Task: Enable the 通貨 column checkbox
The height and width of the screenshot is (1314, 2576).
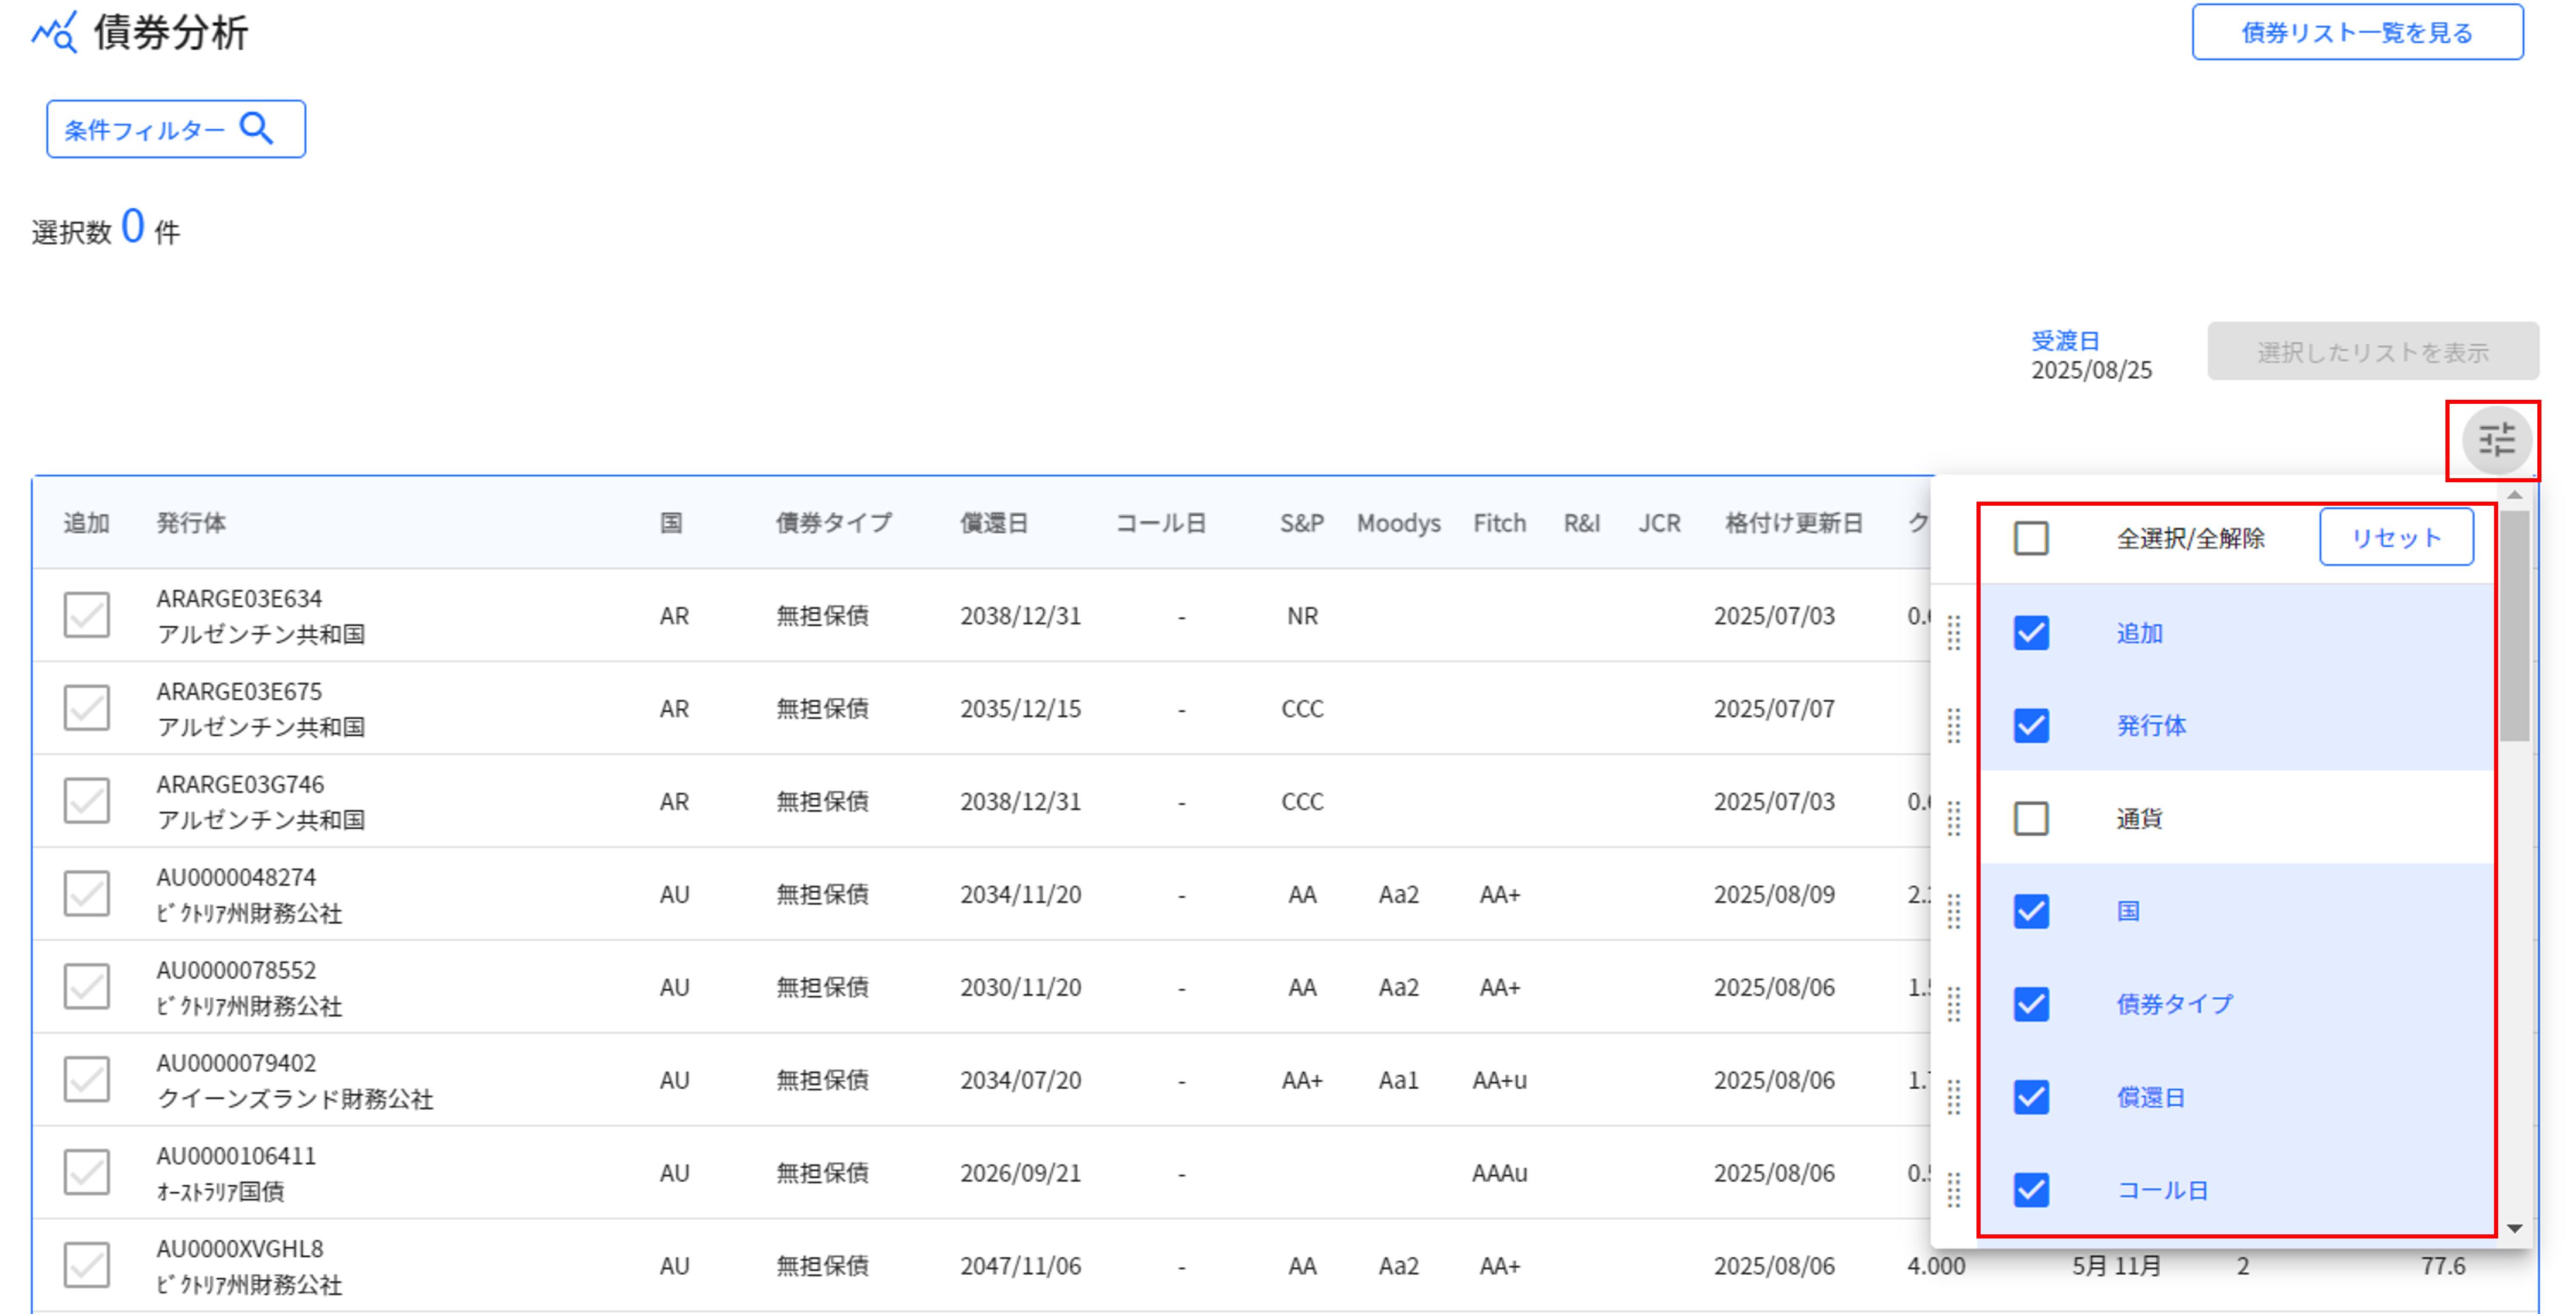Action: 2031,819
